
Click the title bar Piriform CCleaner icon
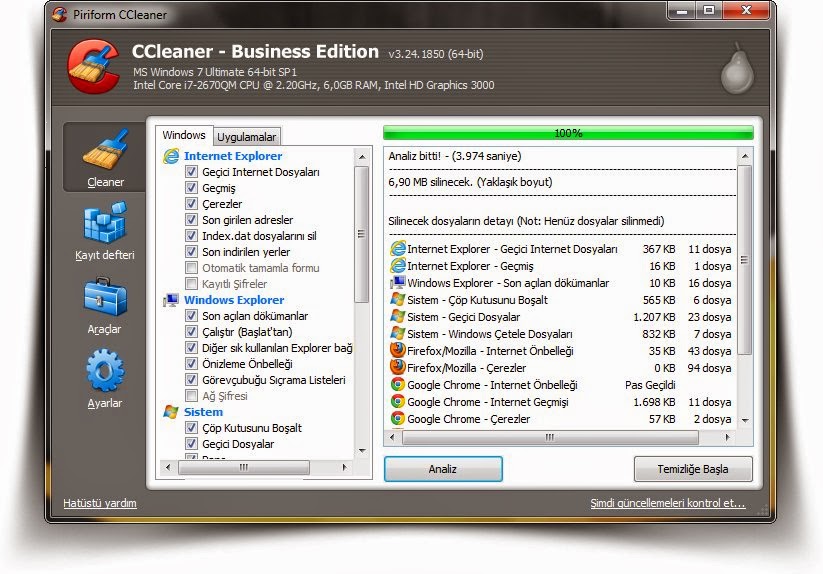point(60,14)
